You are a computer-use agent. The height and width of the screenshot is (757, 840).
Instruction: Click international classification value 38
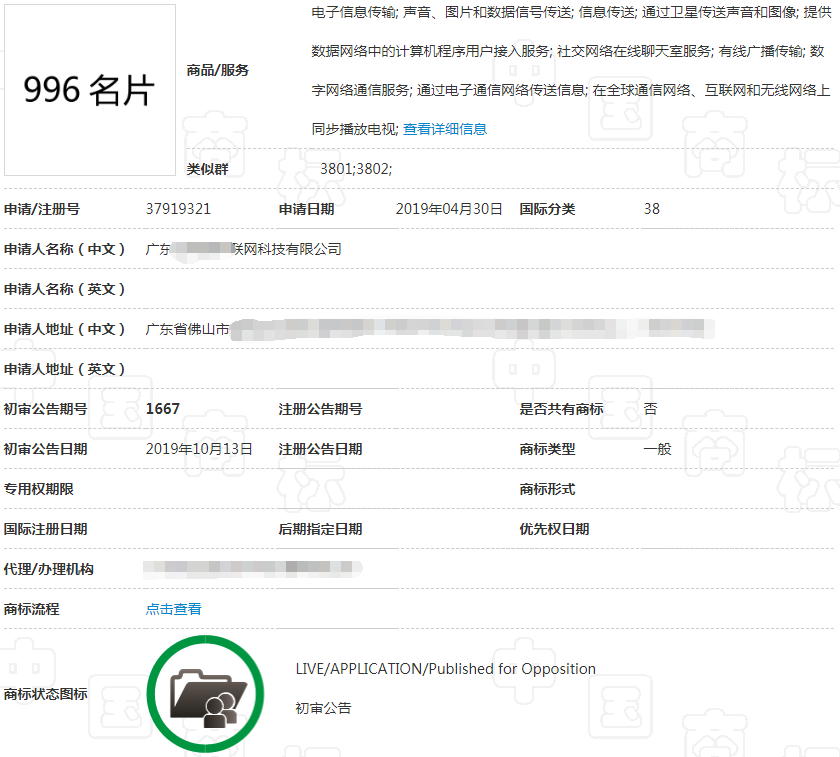pos(651,208)
